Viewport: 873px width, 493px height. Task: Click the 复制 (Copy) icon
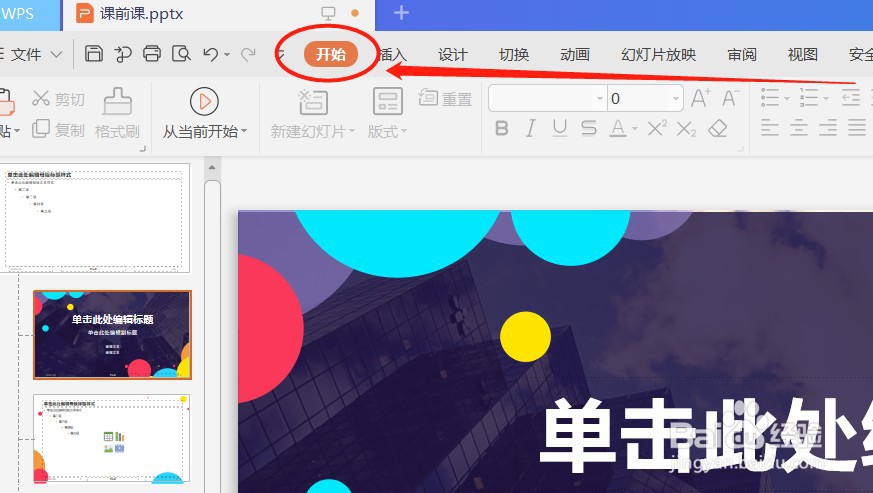point(41,129)
